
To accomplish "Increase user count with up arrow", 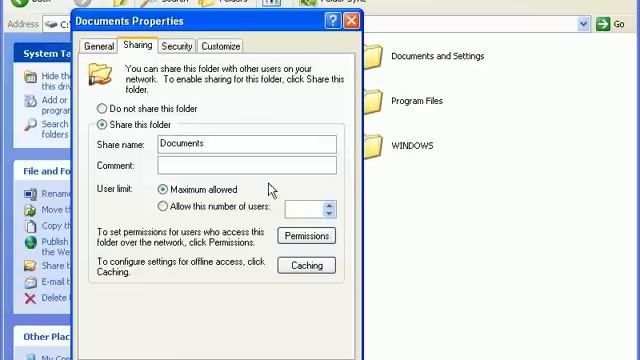I will tap(329, 205).
